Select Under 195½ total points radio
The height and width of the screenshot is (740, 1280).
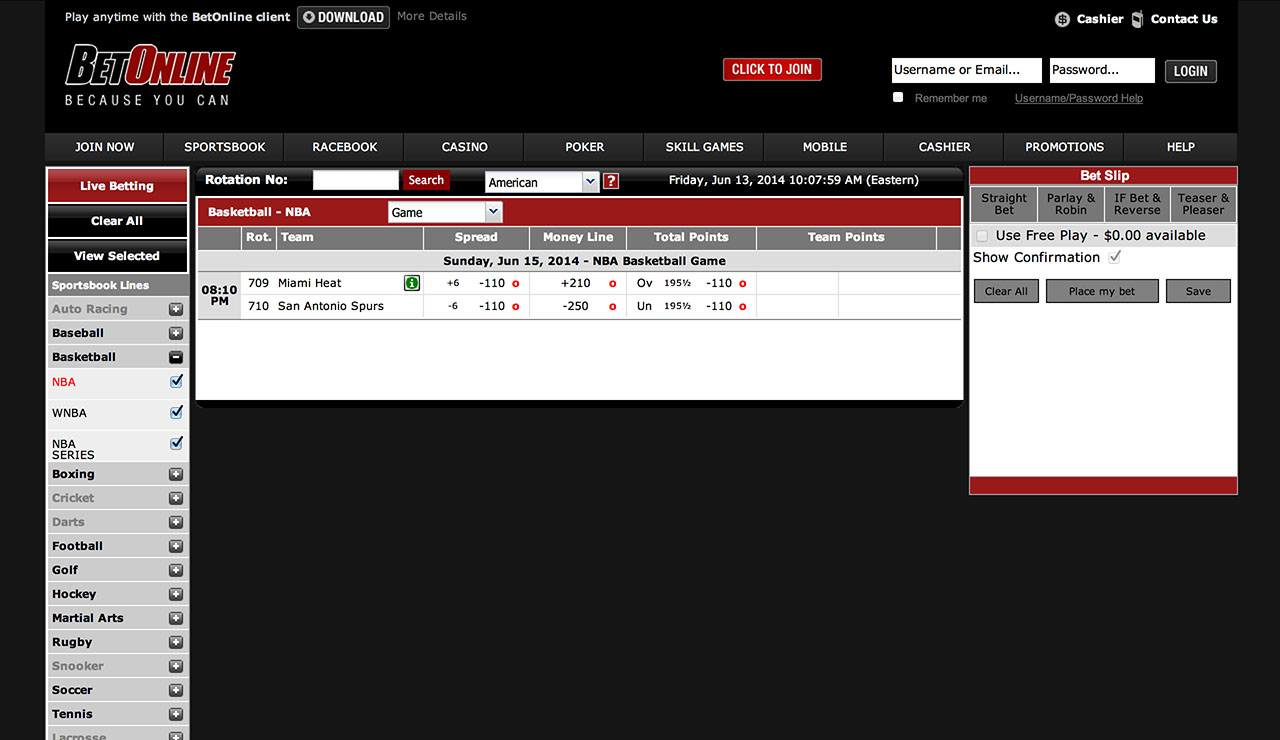coord(743,306)
